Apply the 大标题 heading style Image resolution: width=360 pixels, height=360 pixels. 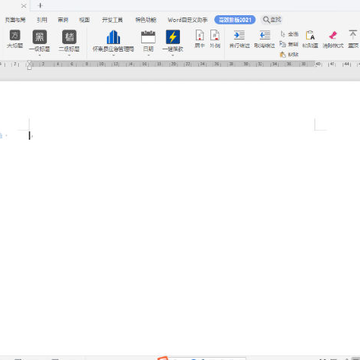tap(15, 39)
